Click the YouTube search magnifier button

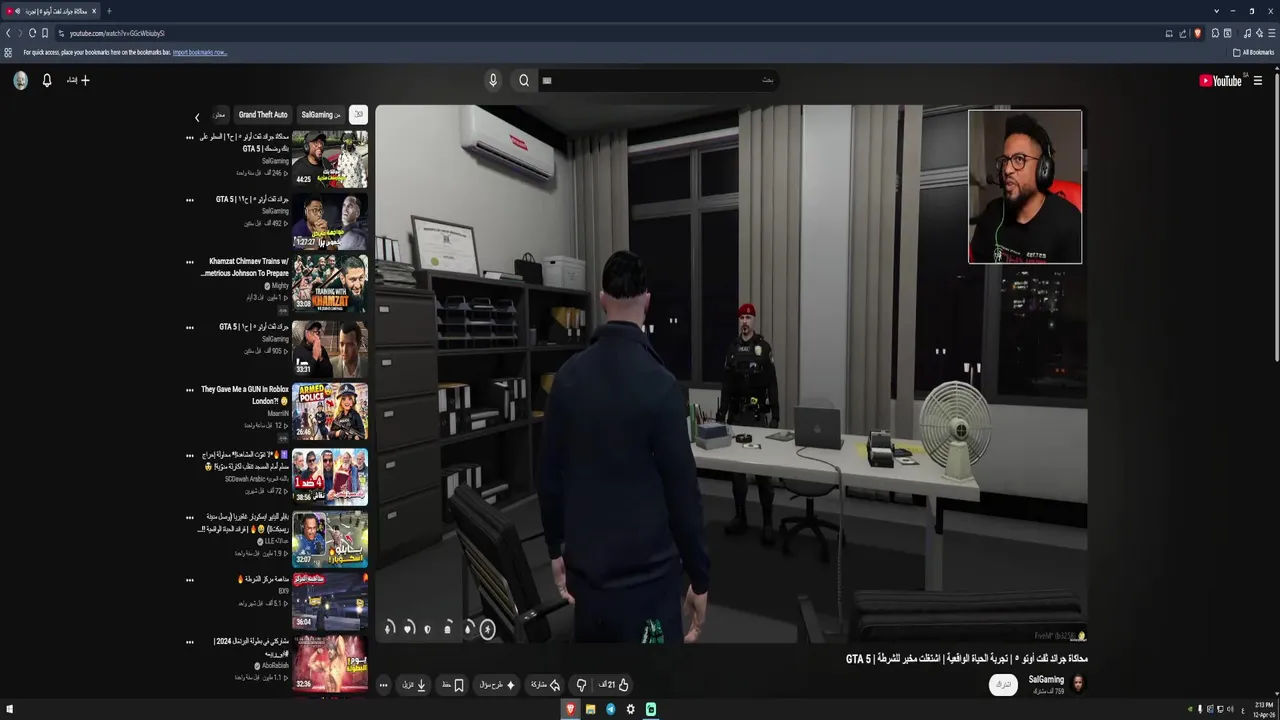(524, 80)
